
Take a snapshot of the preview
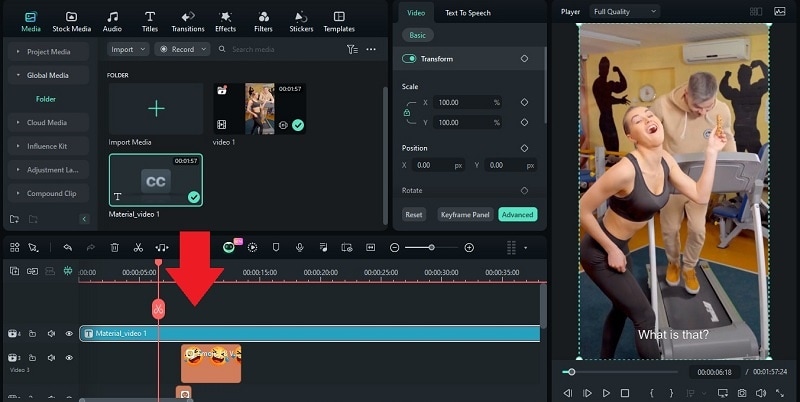742,393
